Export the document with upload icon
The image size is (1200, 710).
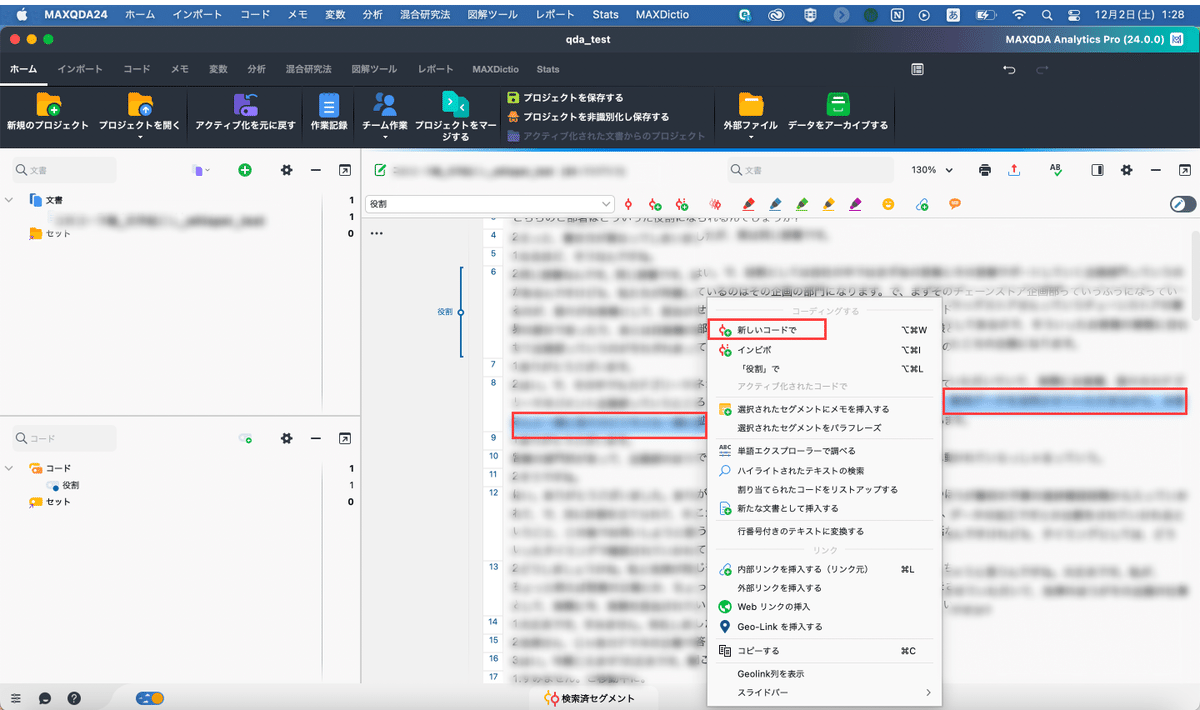click(1014, 170)
